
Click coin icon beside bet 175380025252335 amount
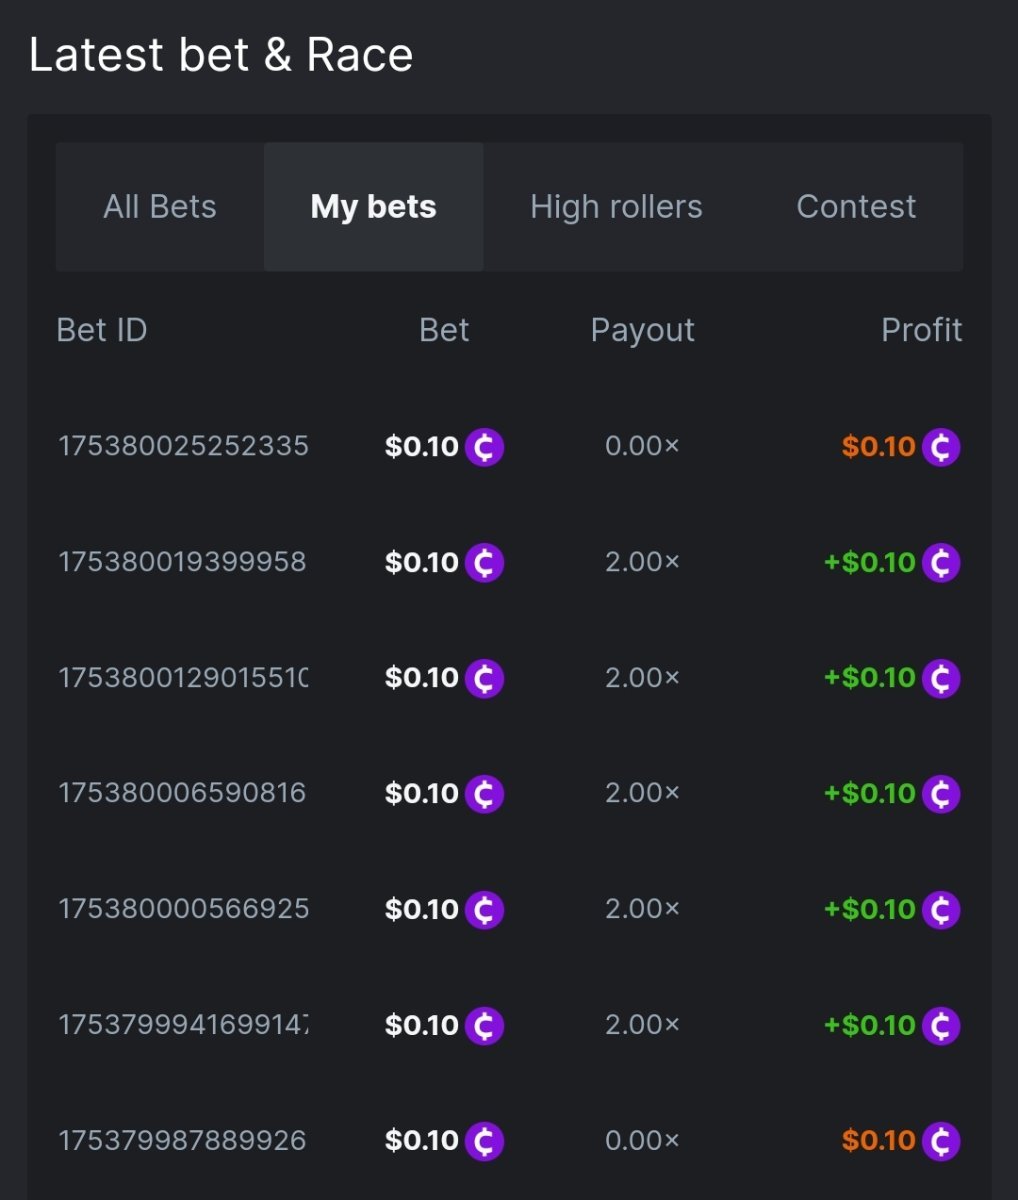485,447
